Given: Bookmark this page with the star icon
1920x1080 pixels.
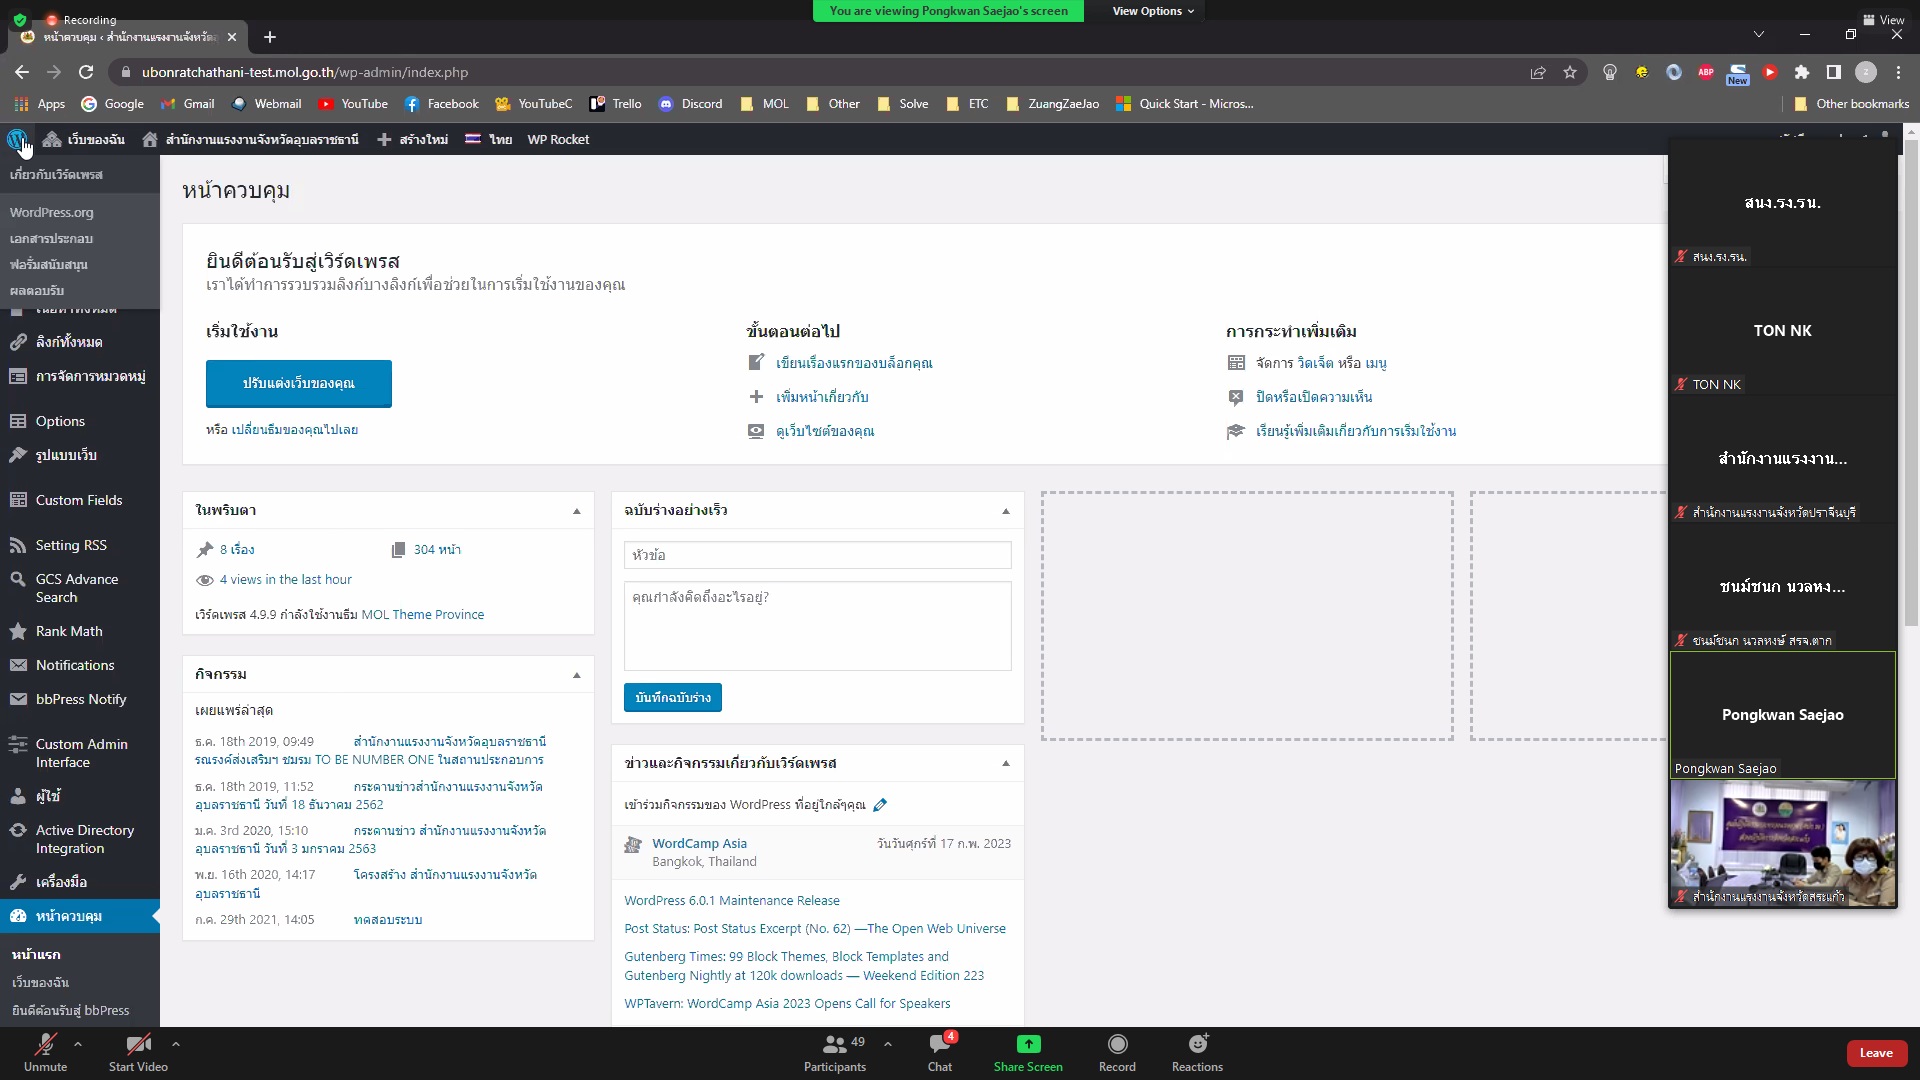Looking at the screenshot, I should 1570,72.
